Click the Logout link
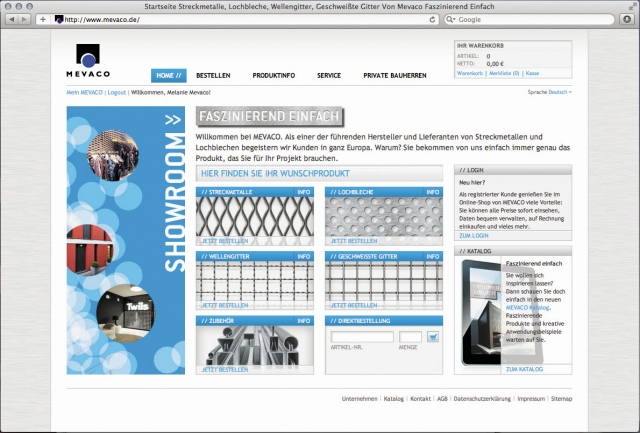 (x=117, y=93)
